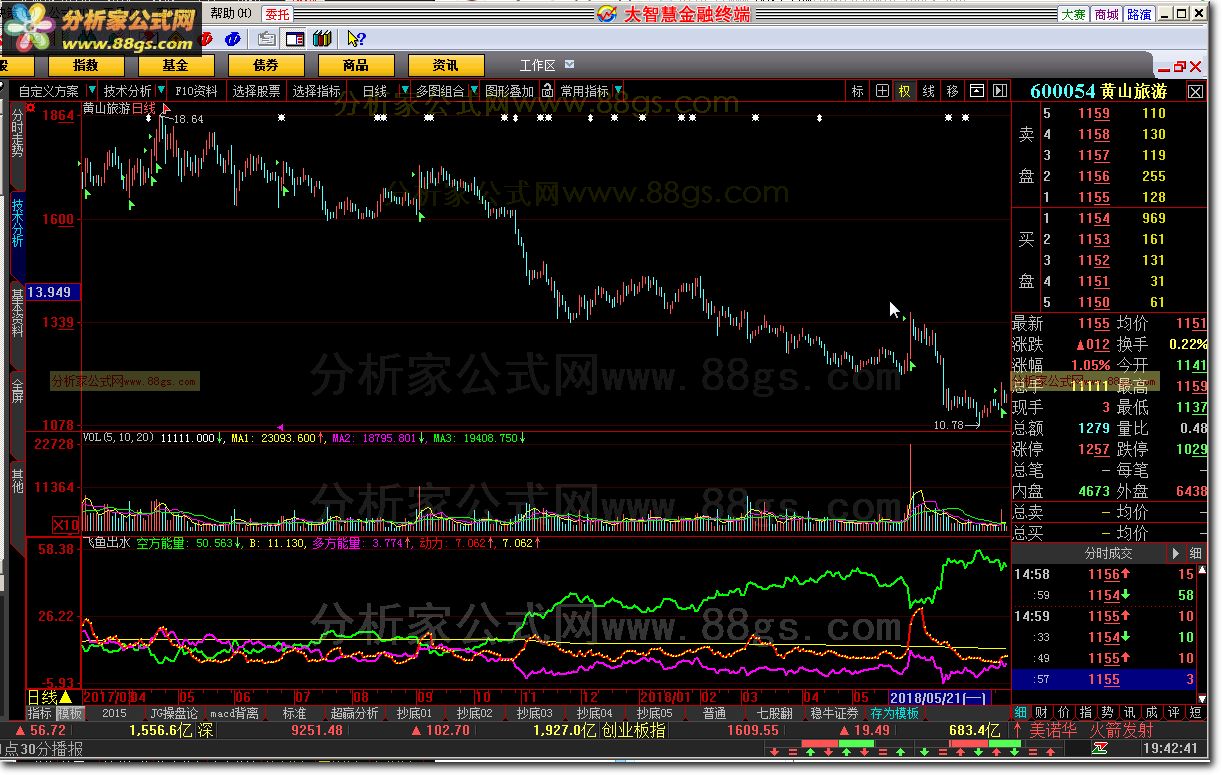
Task: Click the 创业板指 index in status bar
Action: 633,731
